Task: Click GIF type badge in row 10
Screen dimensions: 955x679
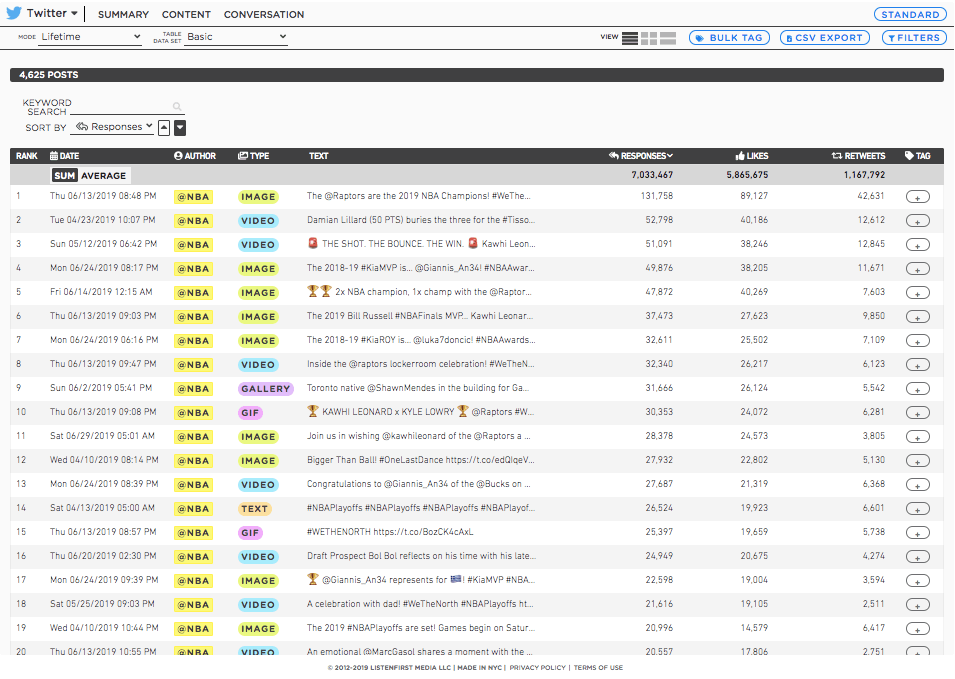Action: click(250, 413)
